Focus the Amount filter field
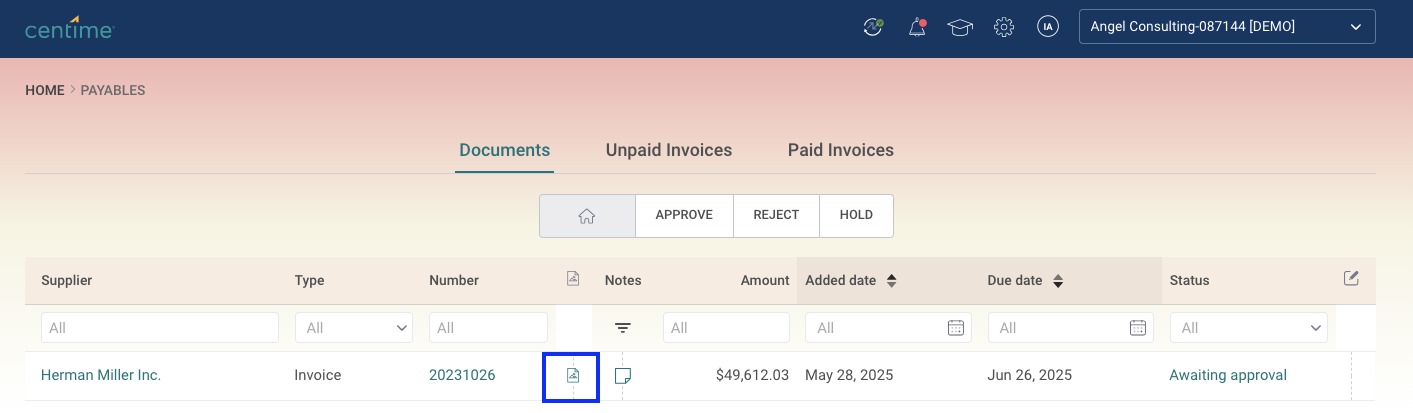 [726, 328]
